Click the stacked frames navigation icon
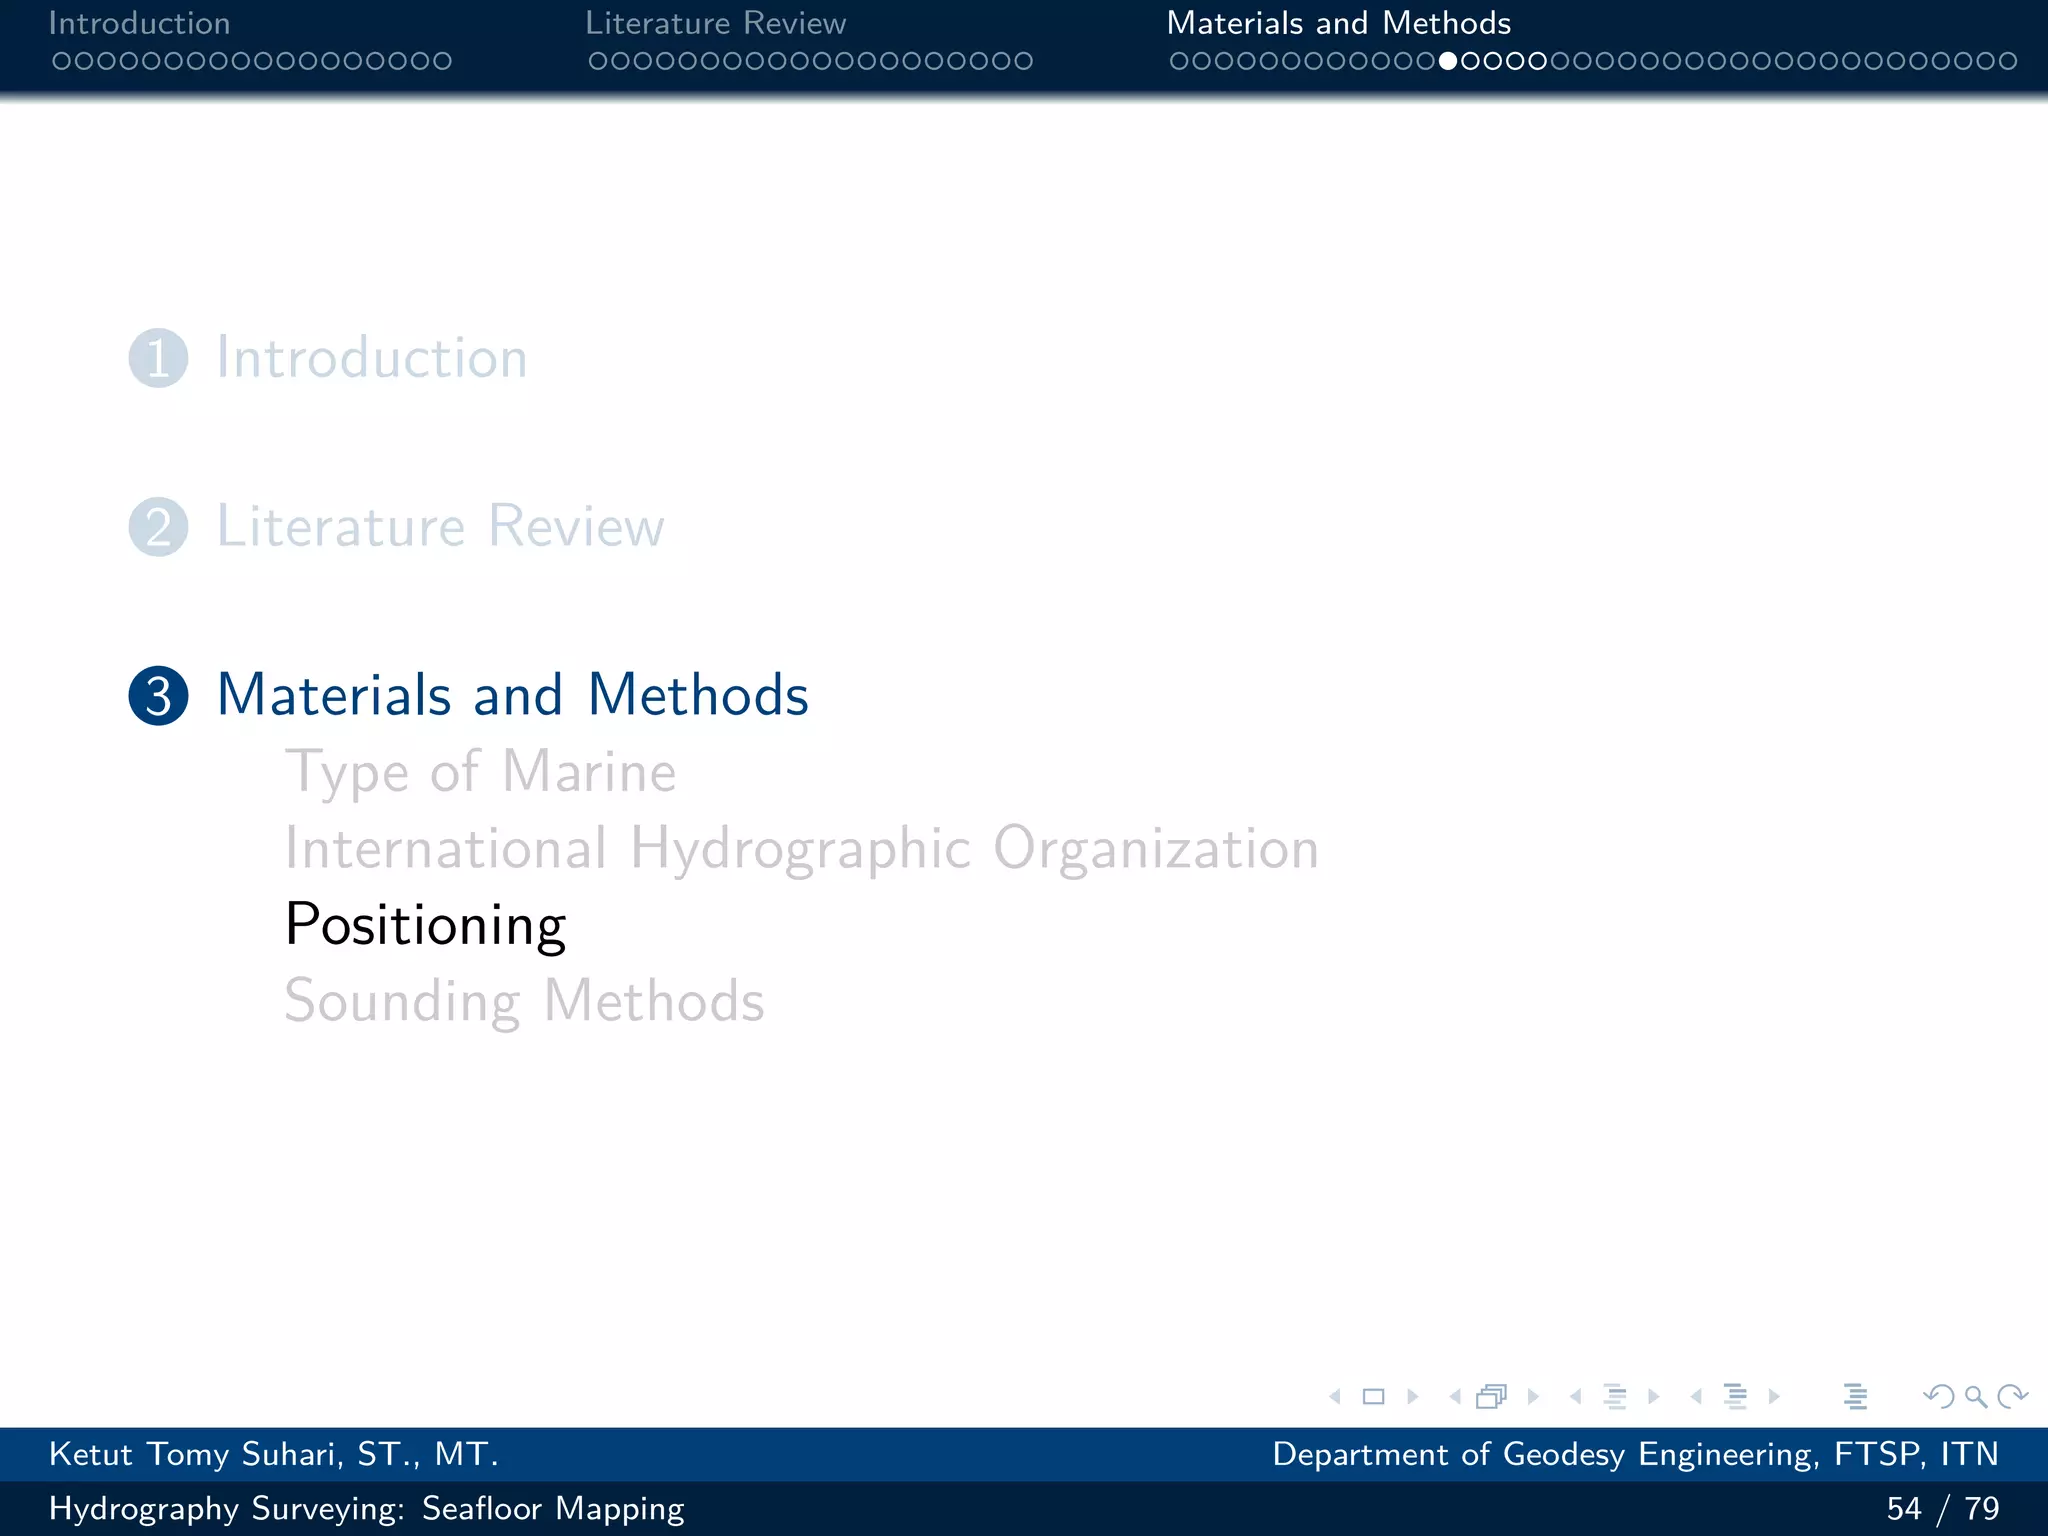The width and height of the screenshot is (2048, 1536). tap(1492, 1397)
